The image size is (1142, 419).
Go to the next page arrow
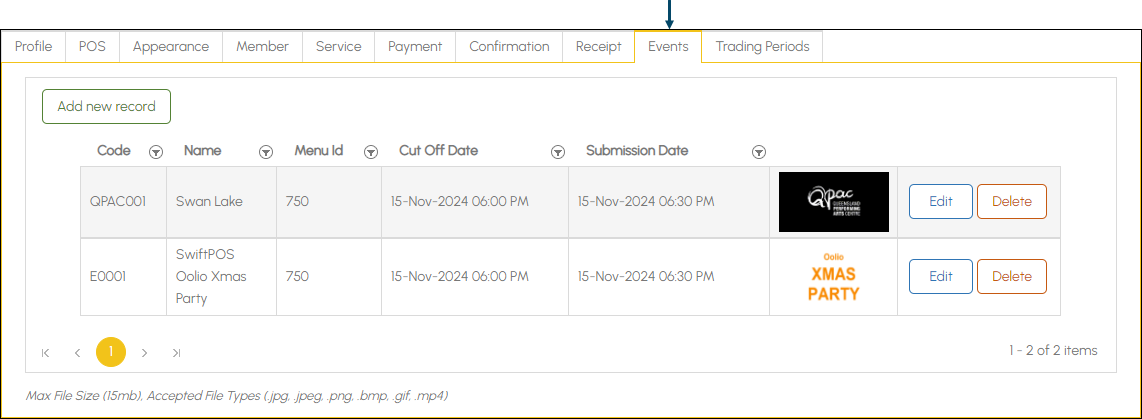pyautogui.click(x=144, y=353)
